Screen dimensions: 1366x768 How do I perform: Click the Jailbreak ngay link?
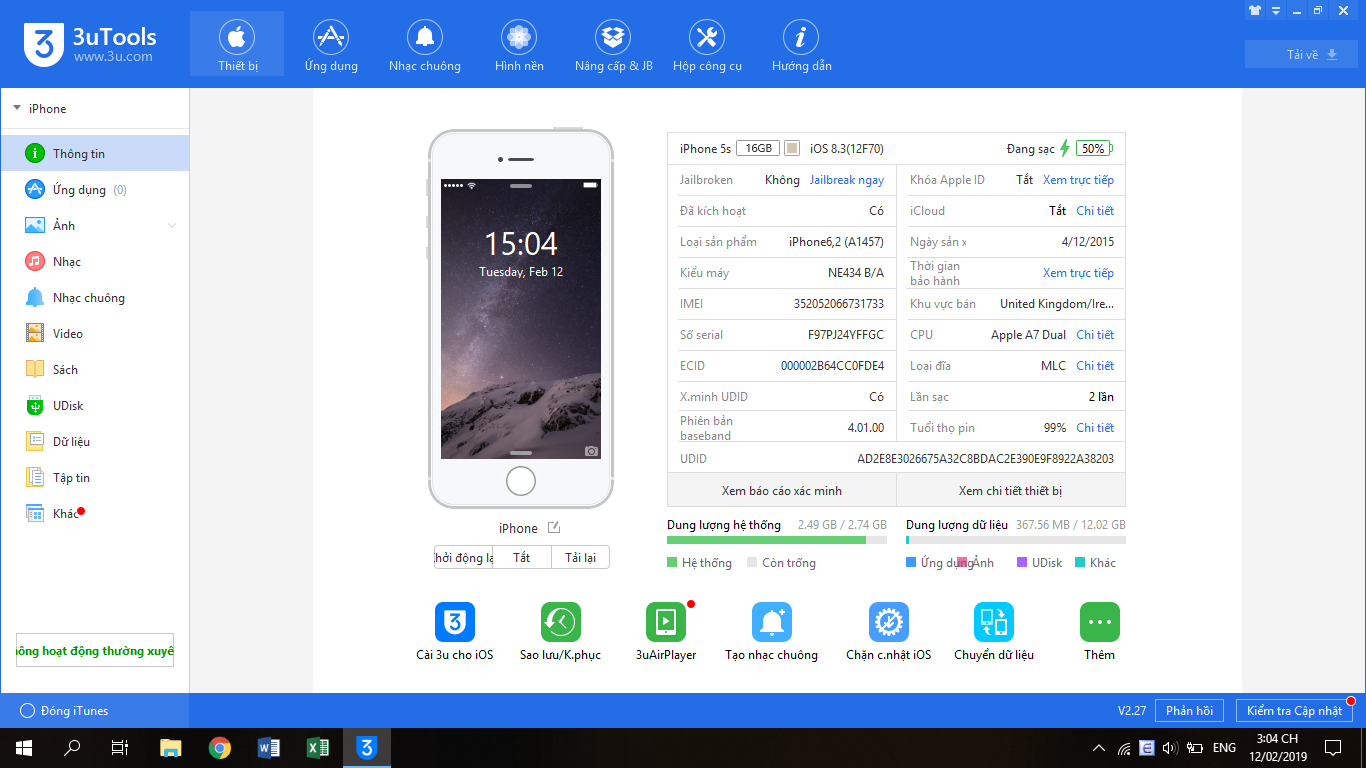(846, 180)
